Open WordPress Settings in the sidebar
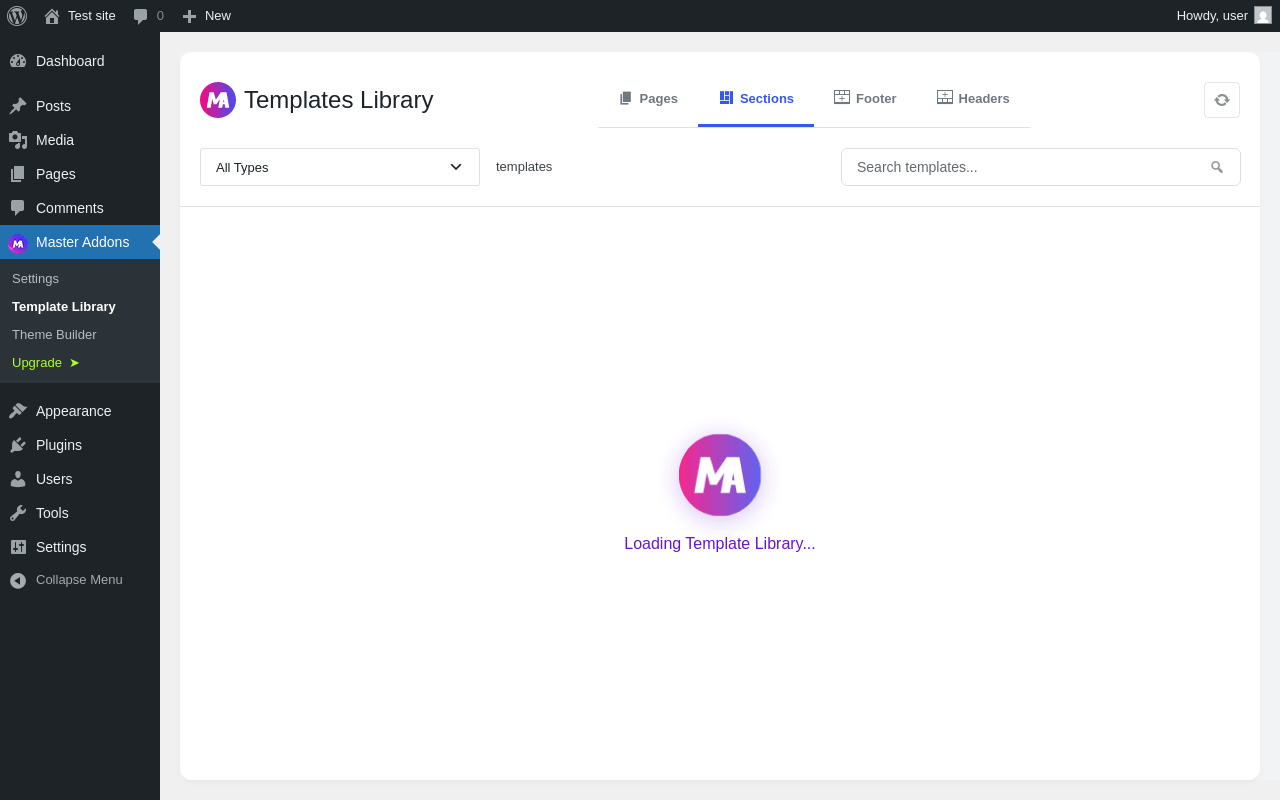Viewport: 1280px width, 800px height. [80, 547]
